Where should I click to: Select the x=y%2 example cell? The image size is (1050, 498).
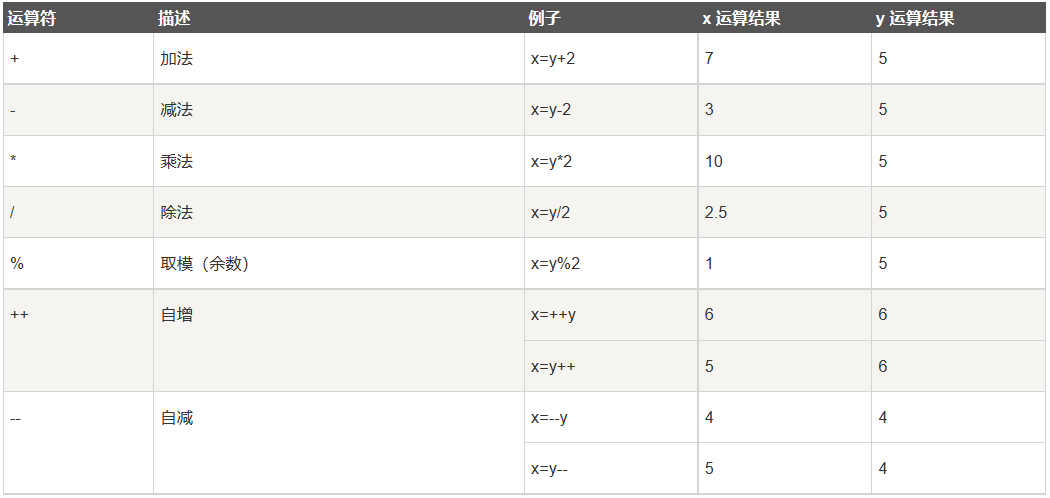pyautogui.click(x=611, y=263)
